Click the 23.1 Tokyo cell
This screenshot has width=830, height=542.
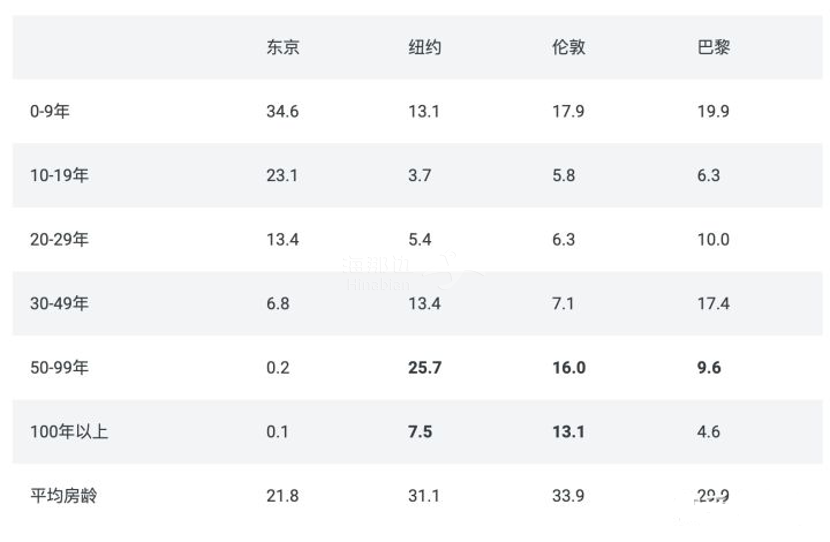coord(282,176)
